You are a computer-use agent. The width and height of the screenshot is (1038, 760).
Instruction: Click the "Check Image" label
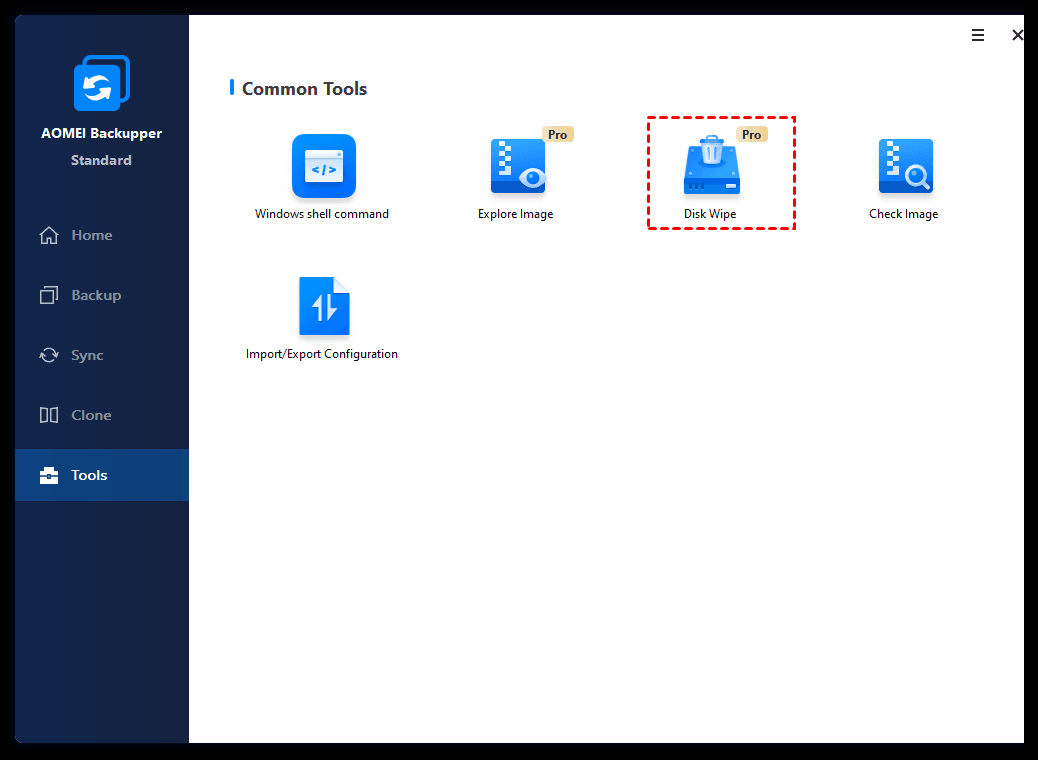(904, 214)
